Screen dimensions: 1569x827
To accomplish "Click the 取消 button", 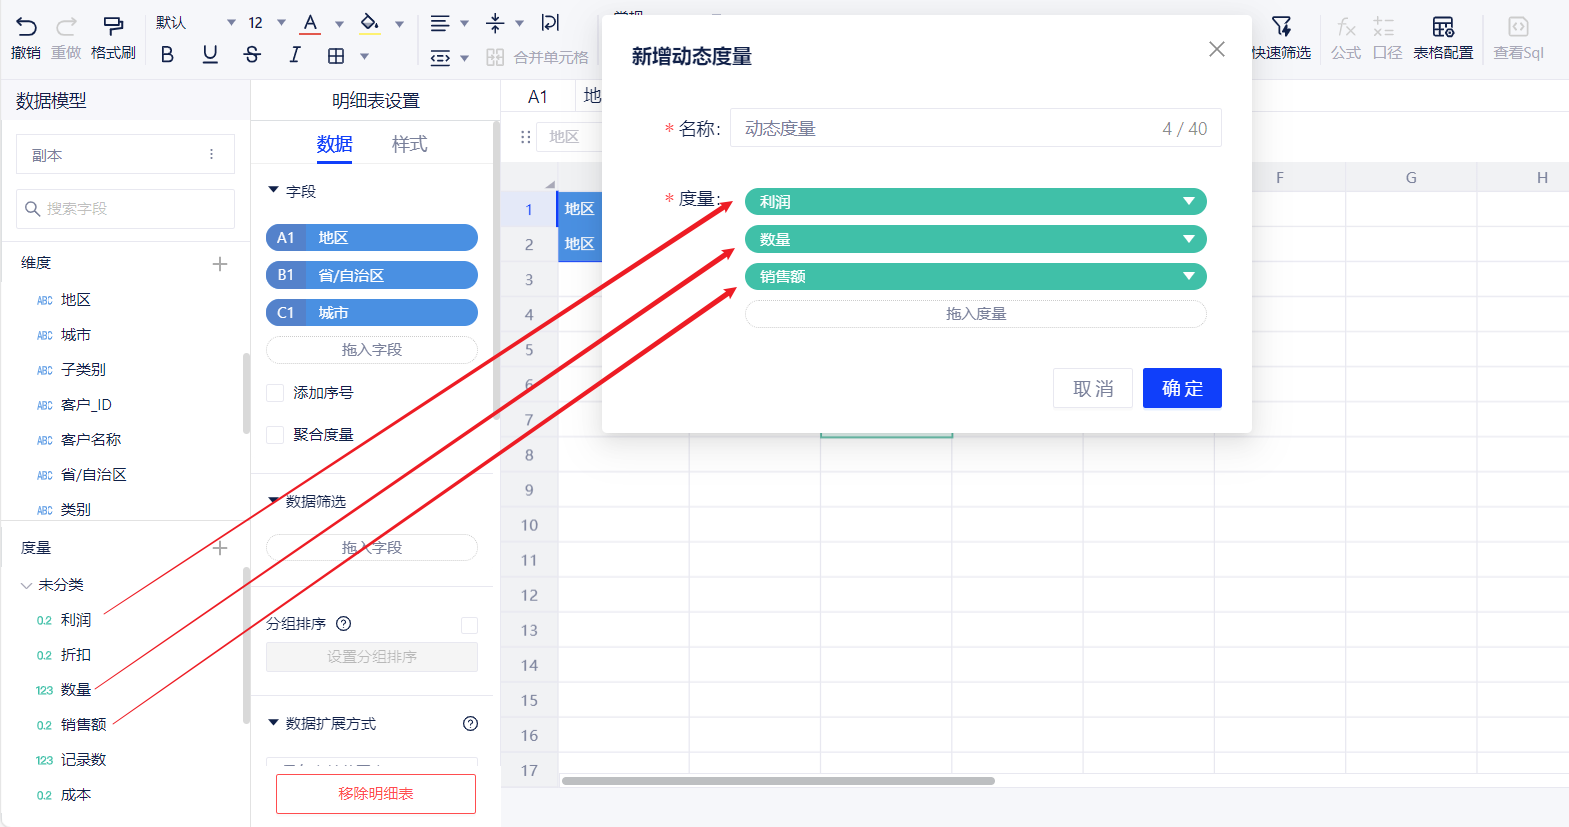I will click(x=1092, y=388).
